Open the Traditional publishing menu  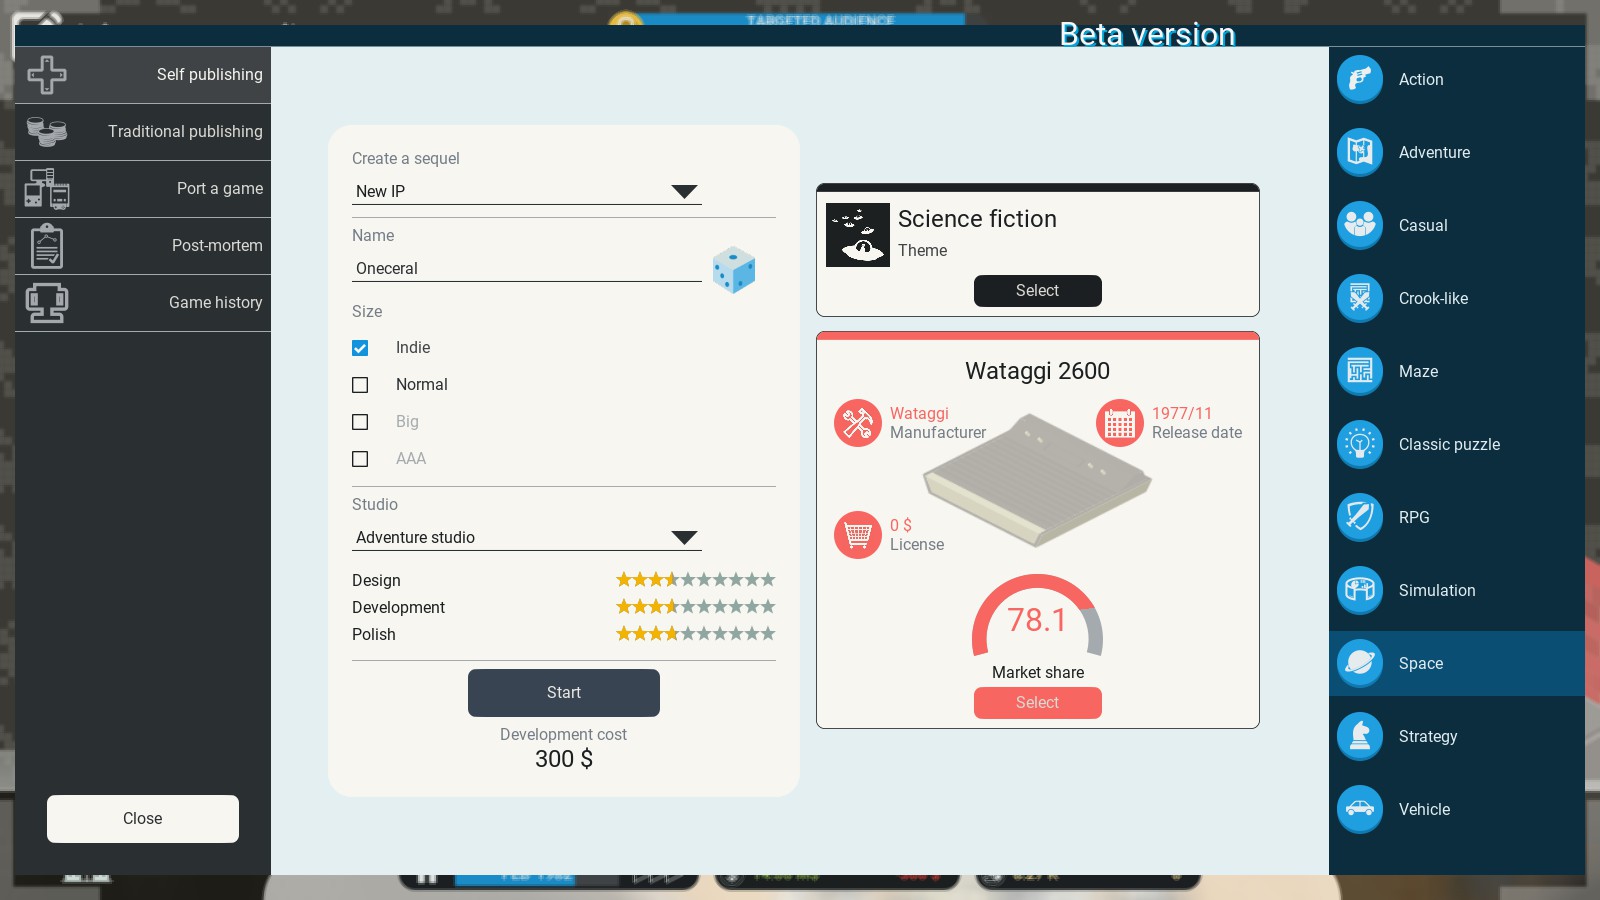143,132
